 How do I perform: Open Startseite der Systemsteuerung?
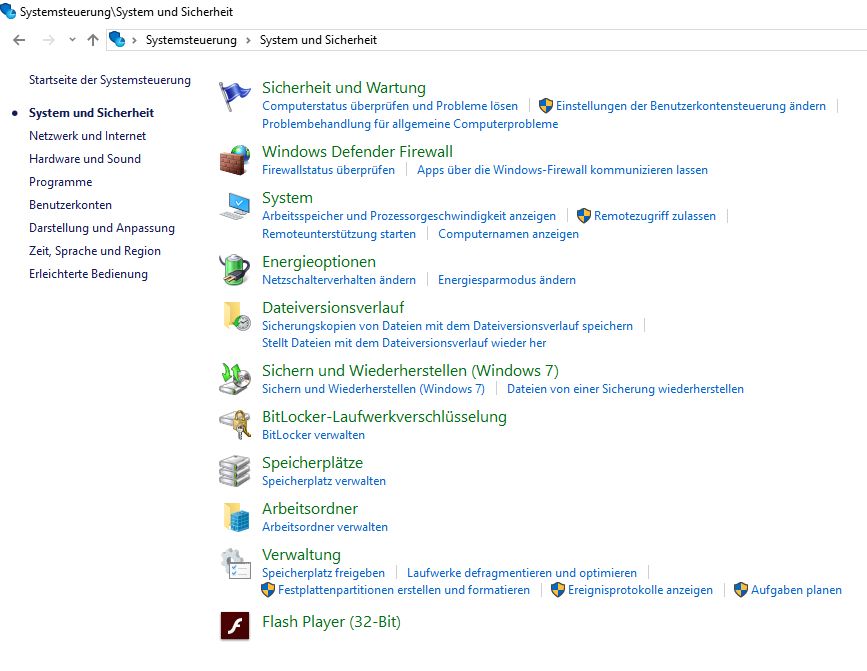tap(110, 80)
